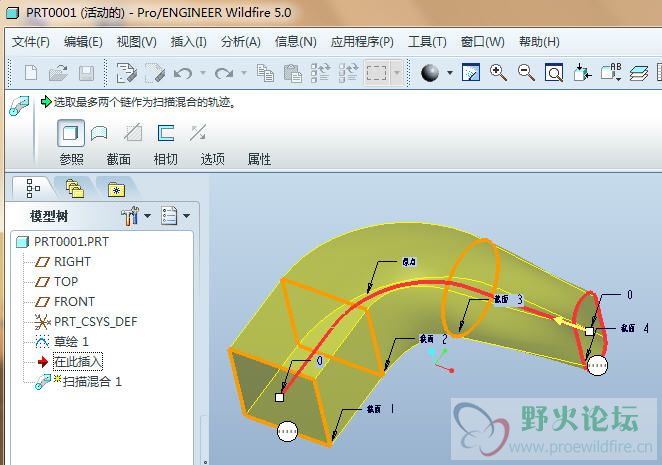The image size is (662, 465).
Task: Click the shading sphere display icon
Action: (430, 73)
